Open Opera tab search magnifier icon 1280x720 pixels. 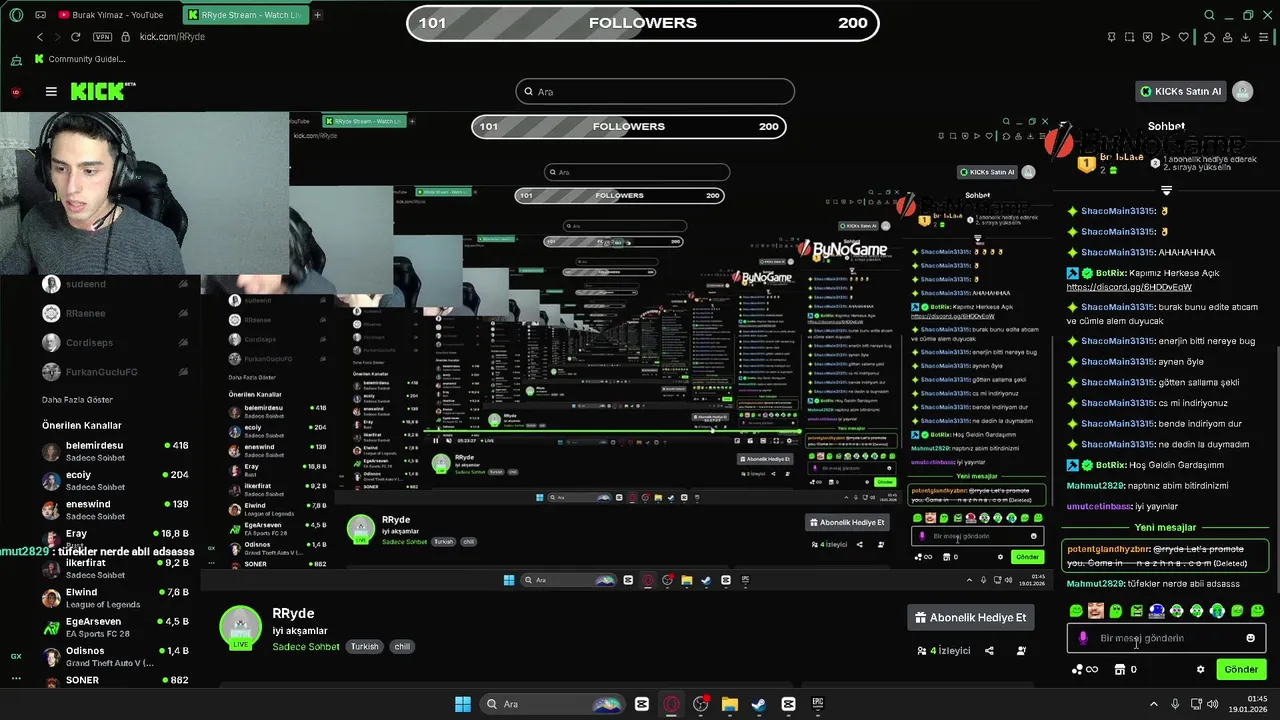point(1209,15)
